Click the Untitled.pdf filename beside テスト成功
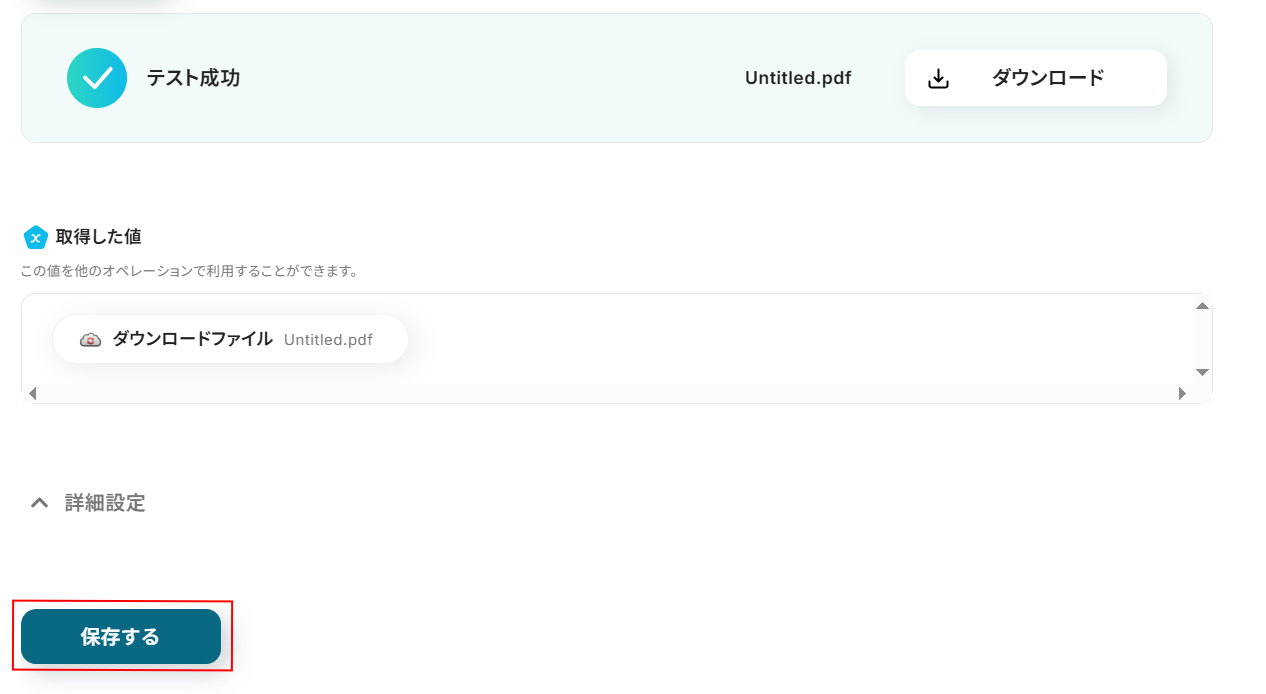This screenshot has height=694, width=1266. tap(797, 78)
